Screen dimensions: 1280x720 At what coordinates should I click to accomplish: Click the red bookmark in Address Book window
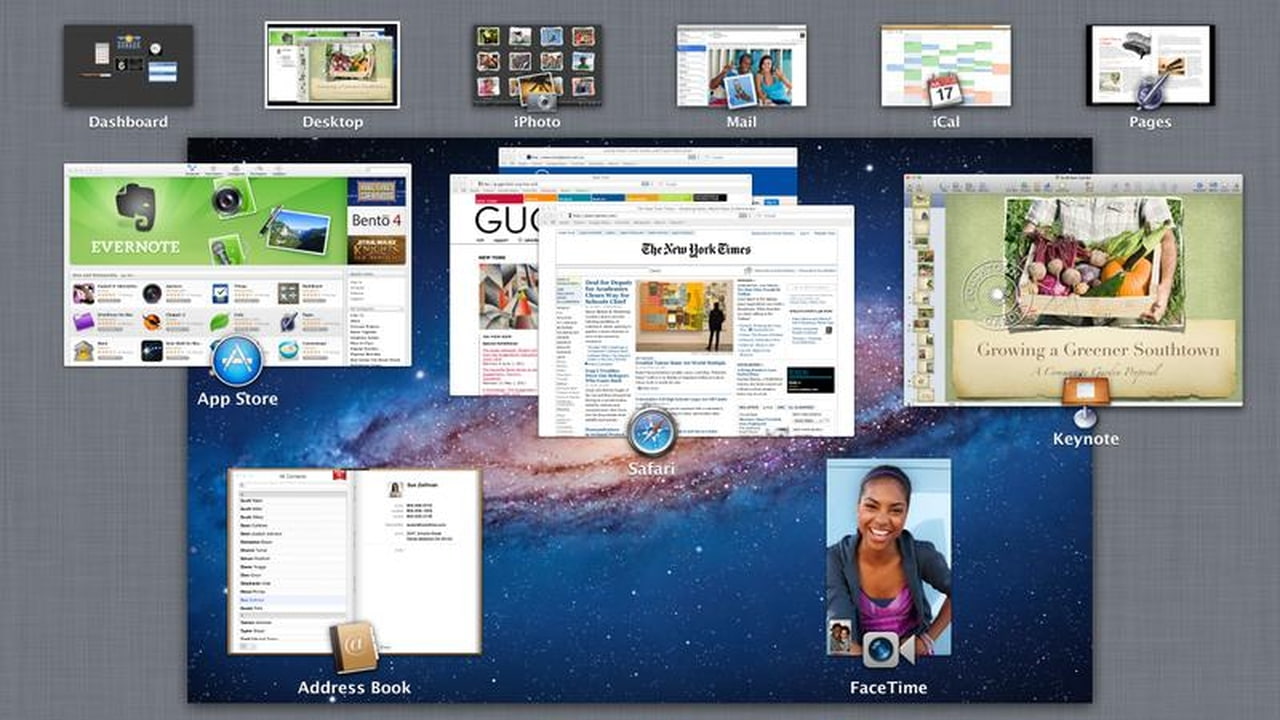pos(340,474)
